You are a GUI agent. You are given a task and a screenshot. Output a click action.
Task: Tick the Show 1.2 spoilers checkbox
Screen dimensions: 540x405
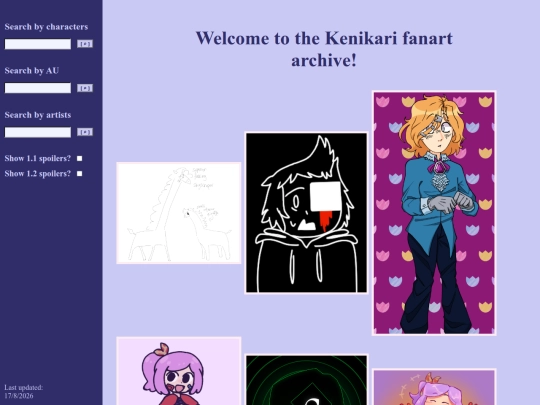pos(80,174)
